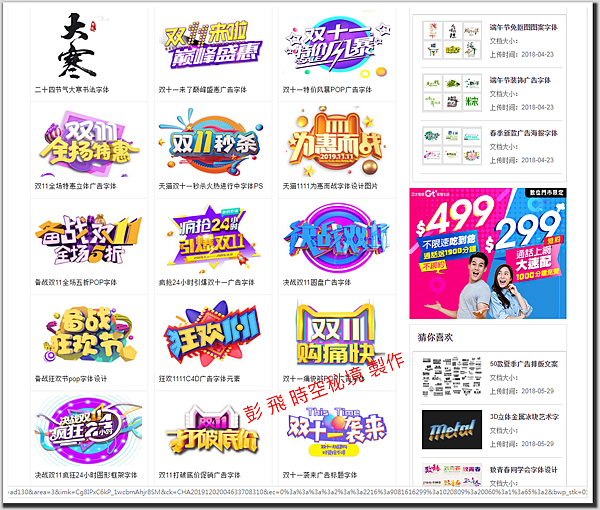Click the 决战双11疯狂24小时 caption link

(x=86, y=475)
